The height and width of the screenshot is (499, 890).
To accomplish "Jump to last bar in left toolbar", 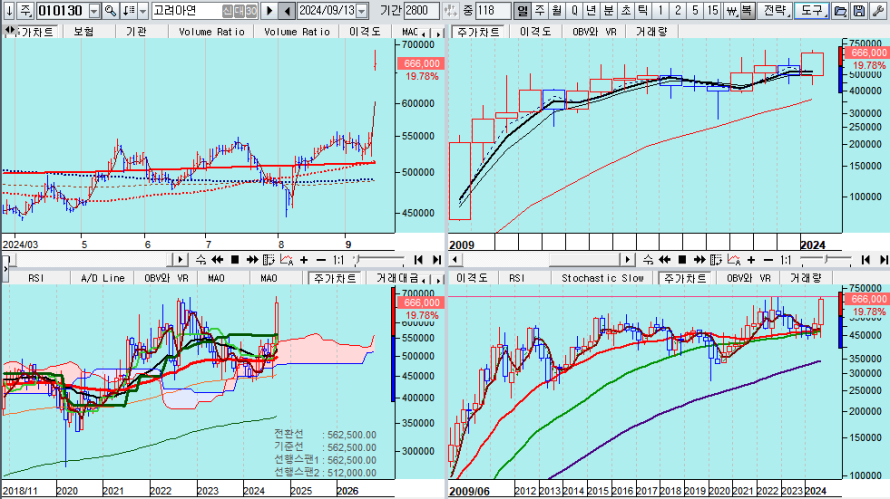I will click(436, 260).
